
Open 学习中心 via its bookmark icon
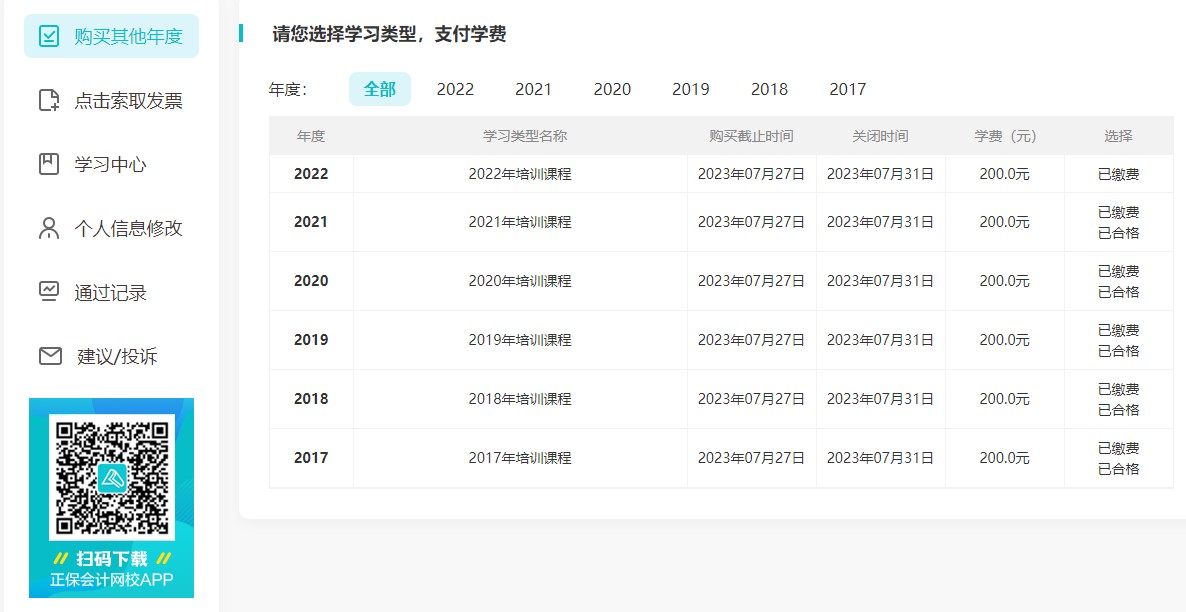tap(46, 163)
